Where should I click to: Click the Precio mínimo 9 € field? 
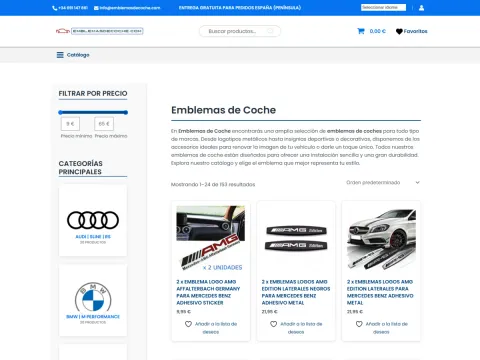point(70,124)
